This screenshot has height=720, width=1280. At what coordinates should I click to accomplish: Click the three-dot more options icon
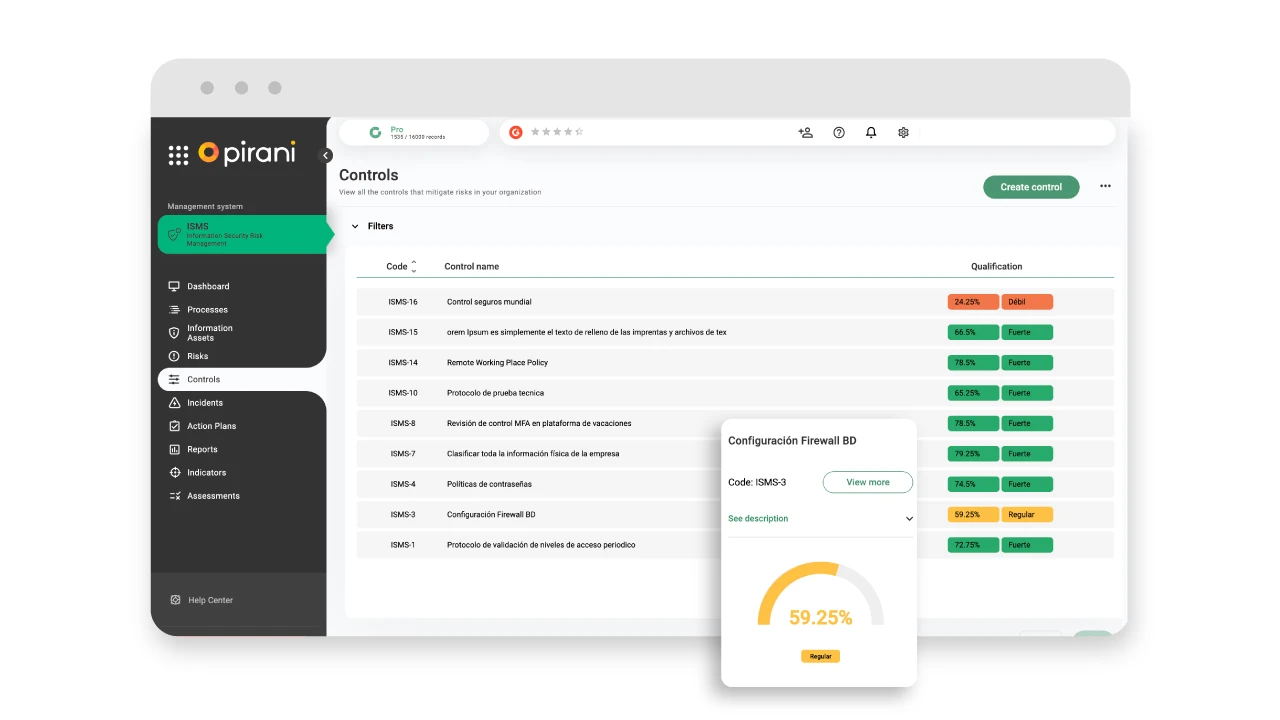click(1105, 186)
